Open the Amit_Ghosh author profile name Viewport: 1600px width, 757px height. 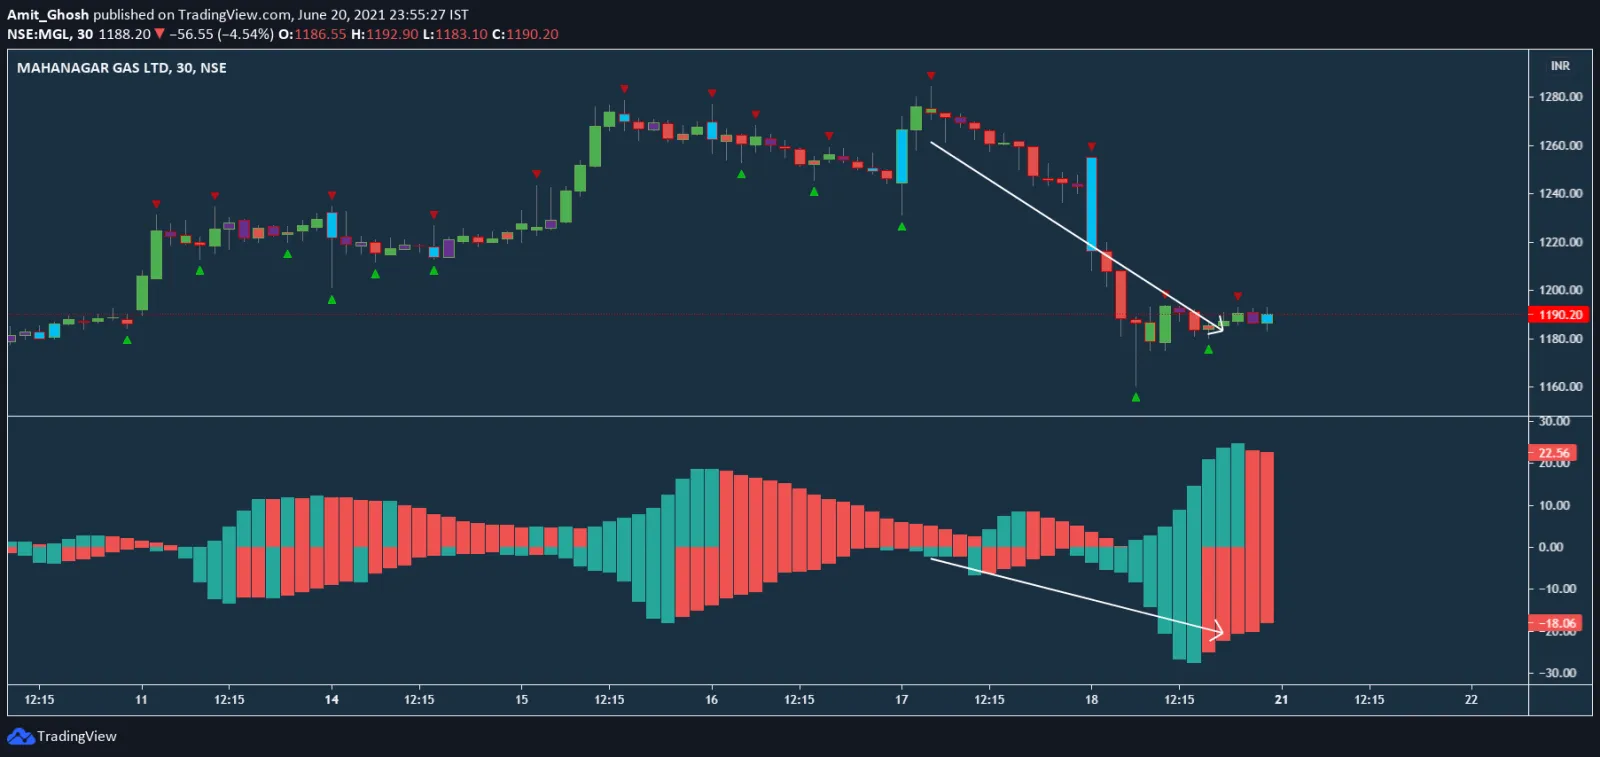pos(48,15)
